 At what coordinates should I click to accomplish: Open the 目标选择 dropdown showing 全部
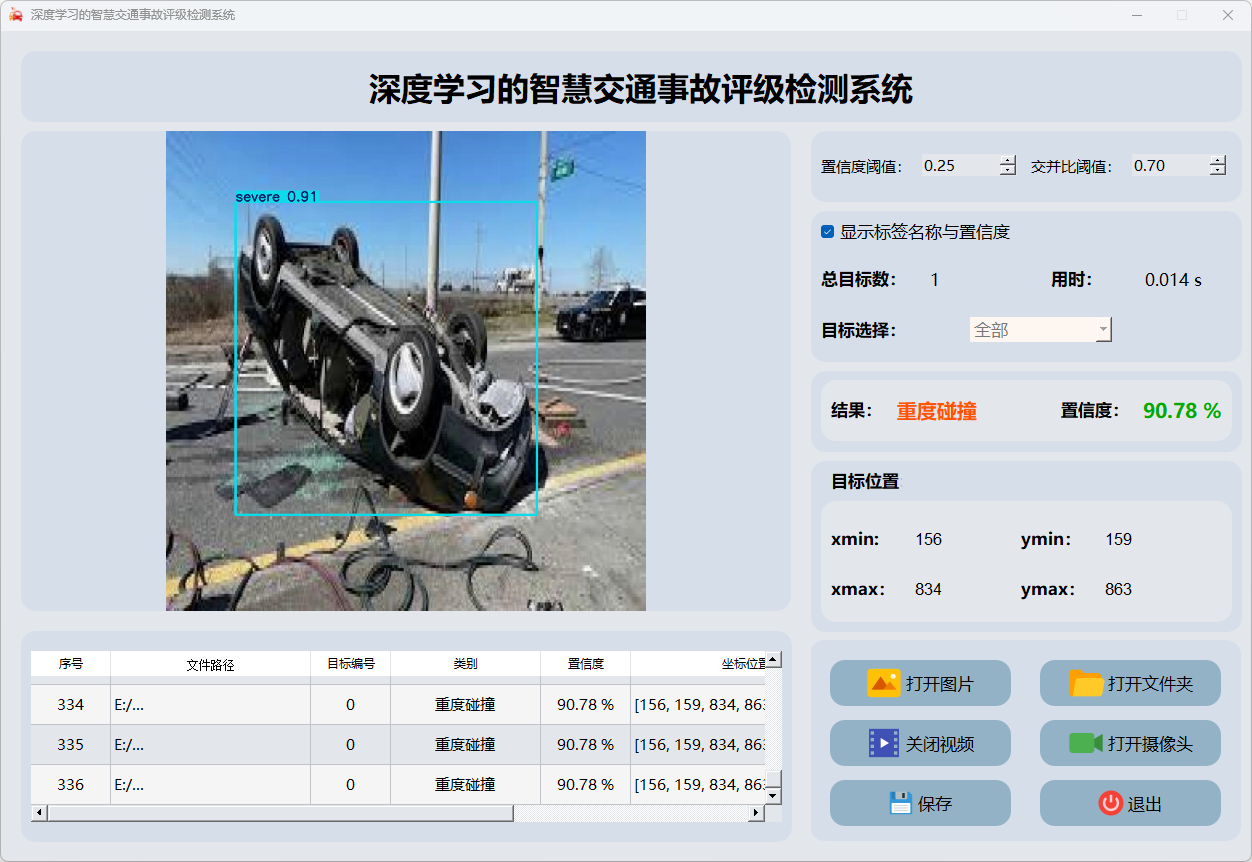coord(1040,329)
